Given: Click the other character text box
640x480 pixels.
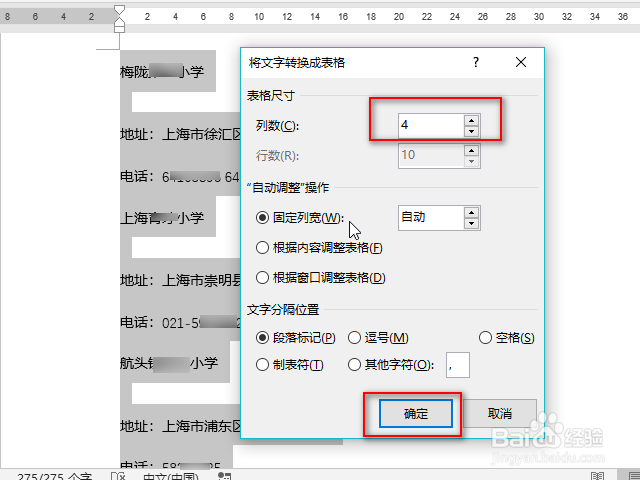Looking at the screenshot, I should point(458,365).
